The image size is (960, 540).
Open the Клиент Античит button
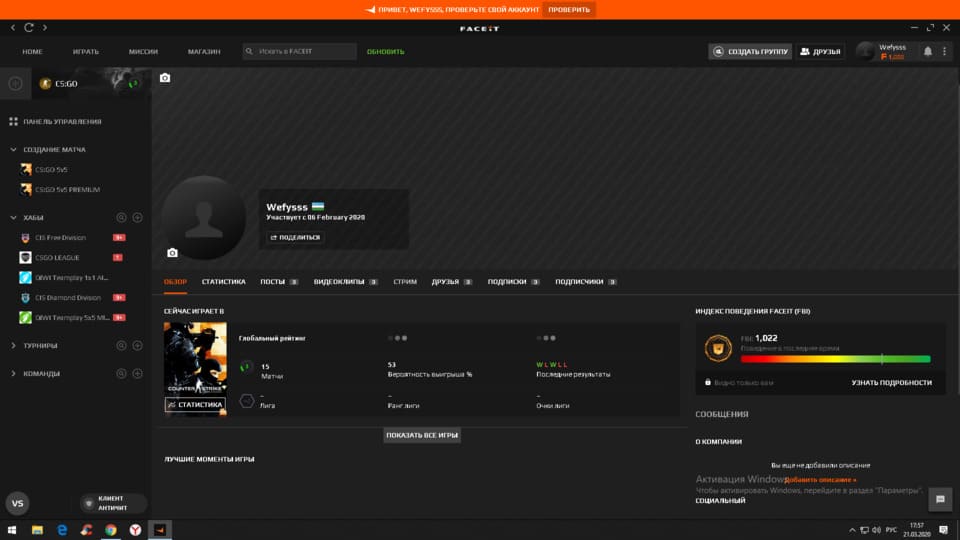113,503
